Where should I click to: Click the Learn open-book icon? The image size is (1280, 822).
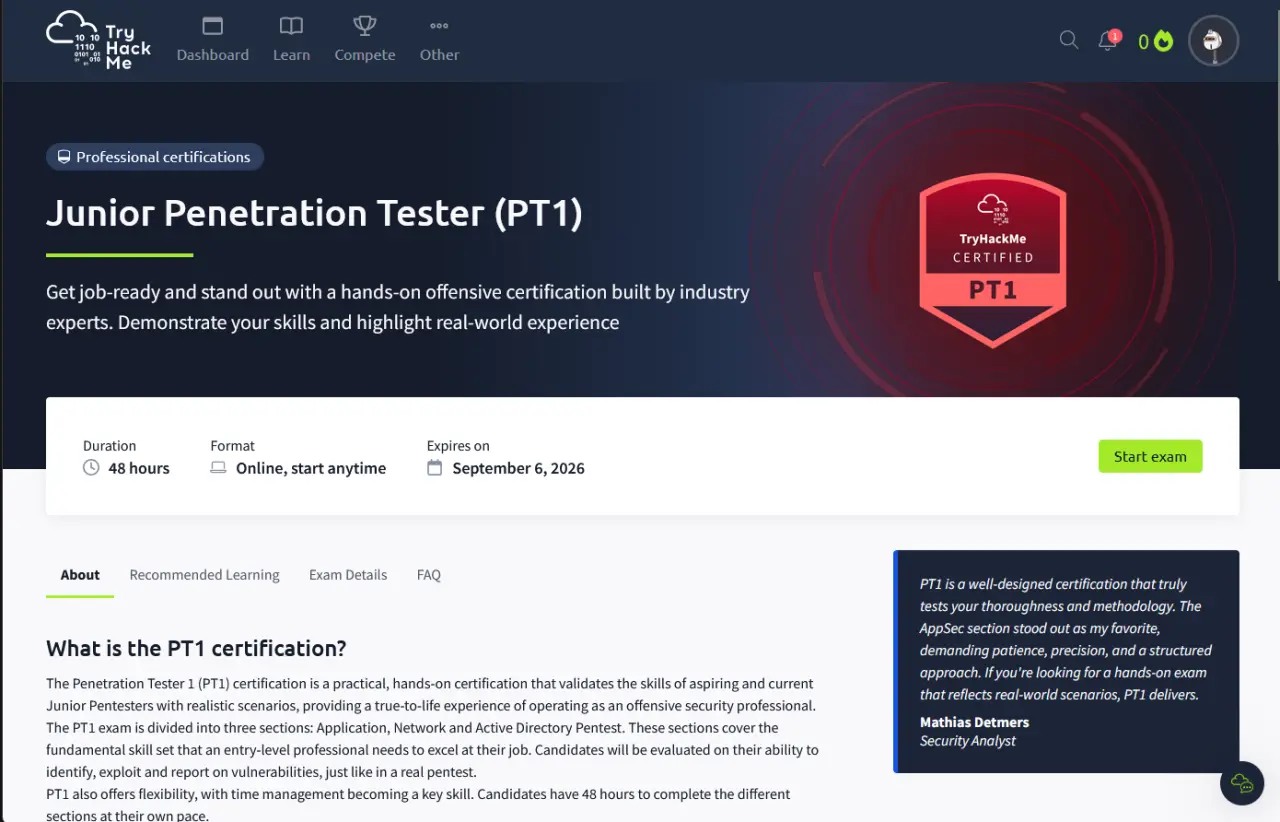coord(291,26)
